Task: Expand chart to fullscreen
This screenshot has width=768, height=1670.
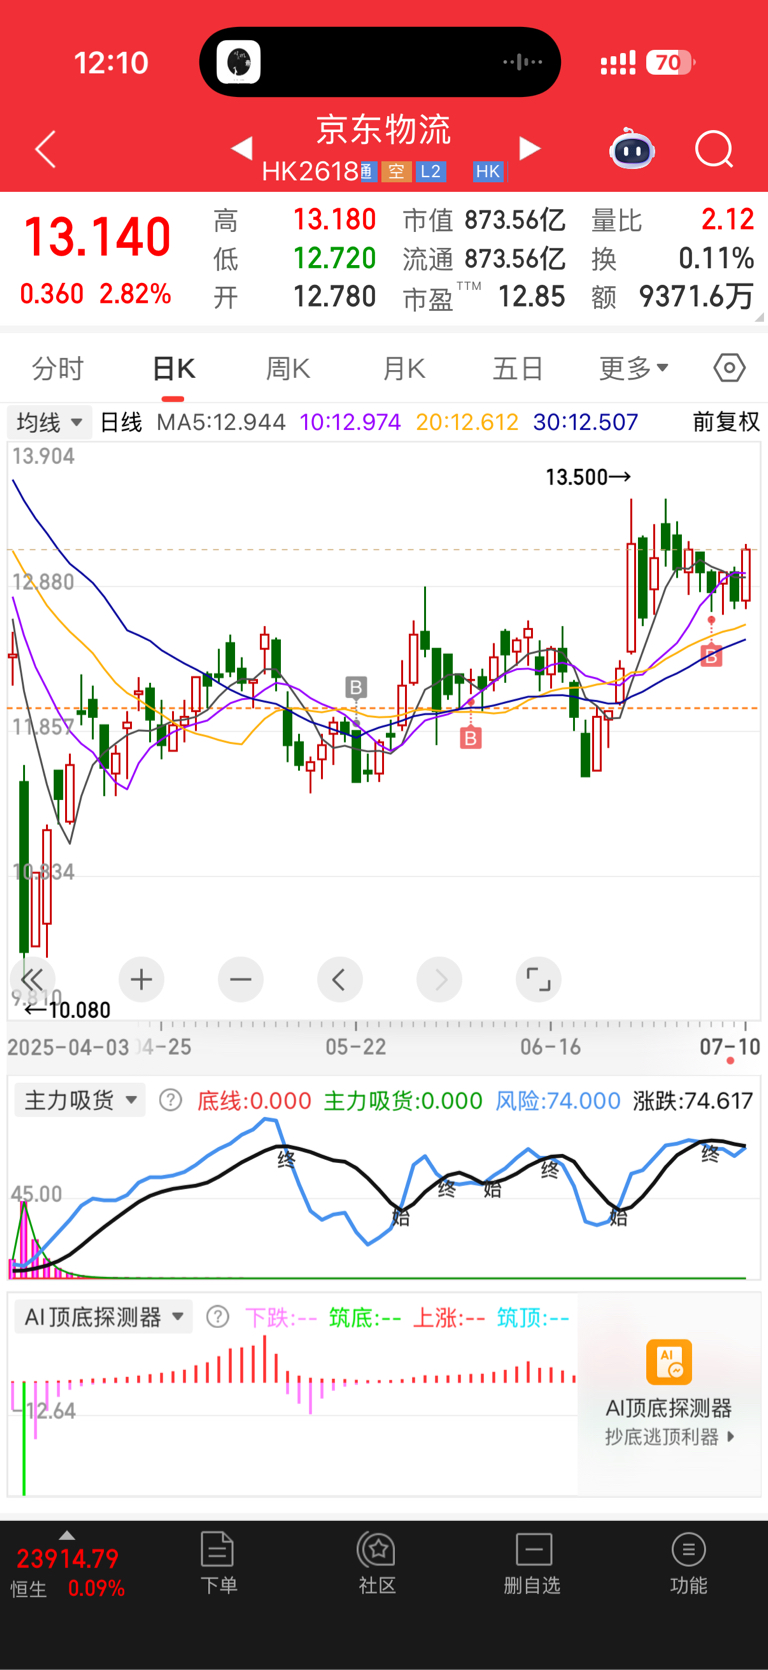Action: click(x=538, y=979)
